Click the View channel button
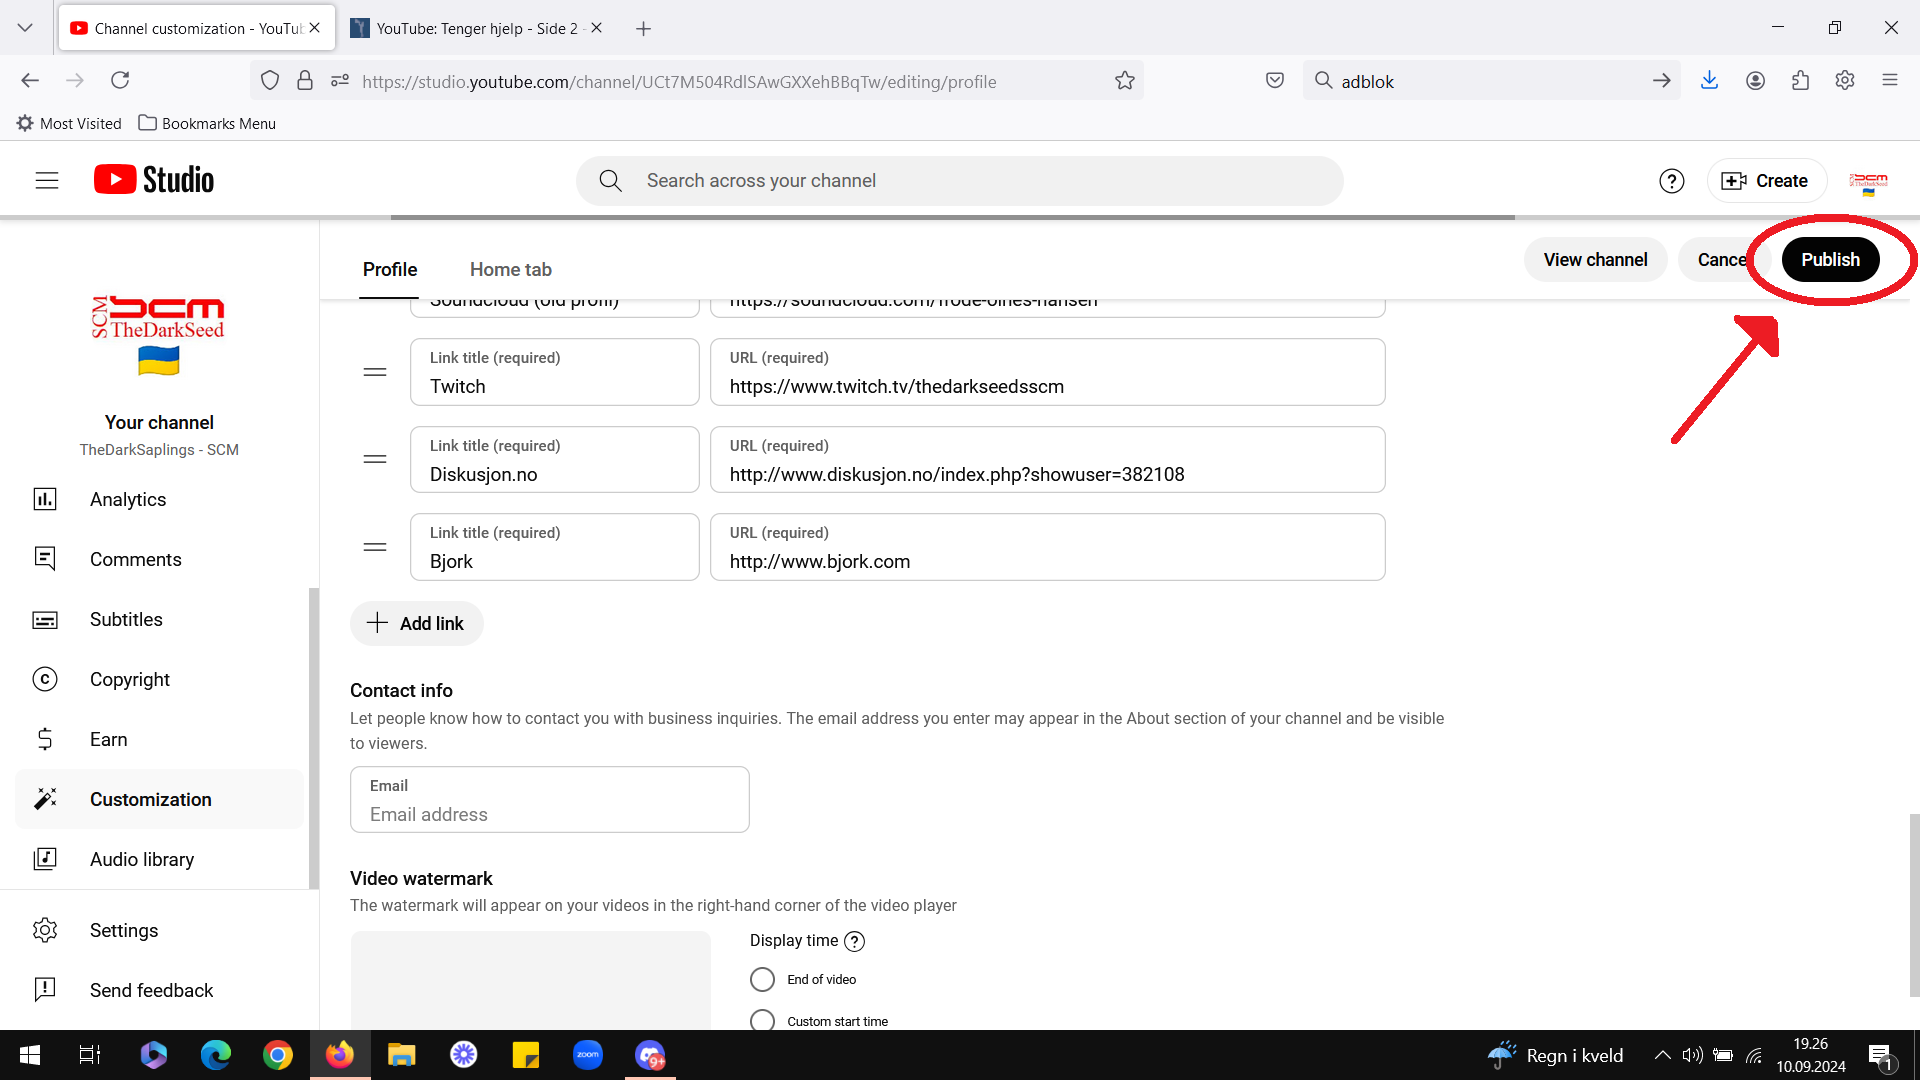The image size is (1920, 1080). click(x=1595, y=260)
